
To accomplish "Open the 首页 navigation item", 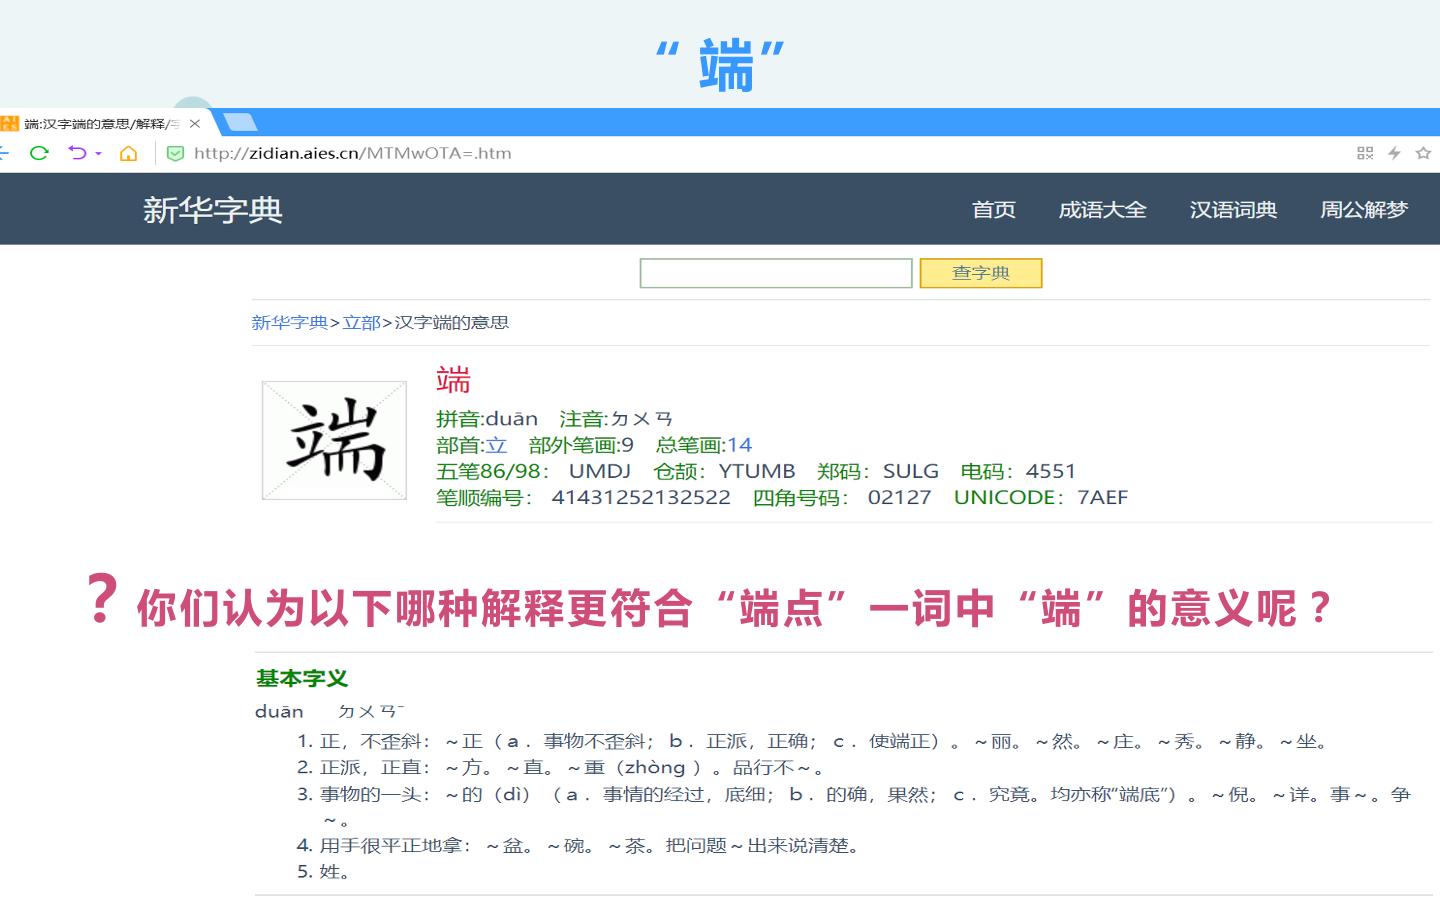I will (994, 210).
